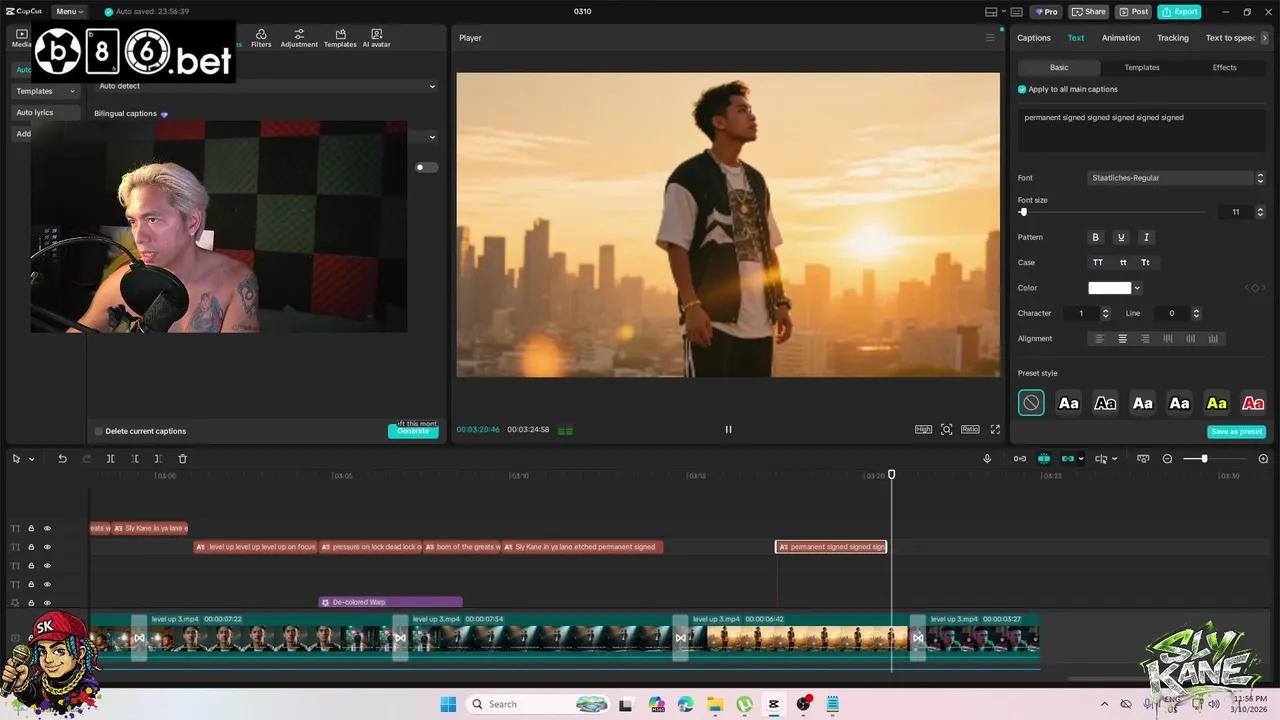Apply underline text pattern
This screenshot has width=1280, height=720.
coord(1121,237)
